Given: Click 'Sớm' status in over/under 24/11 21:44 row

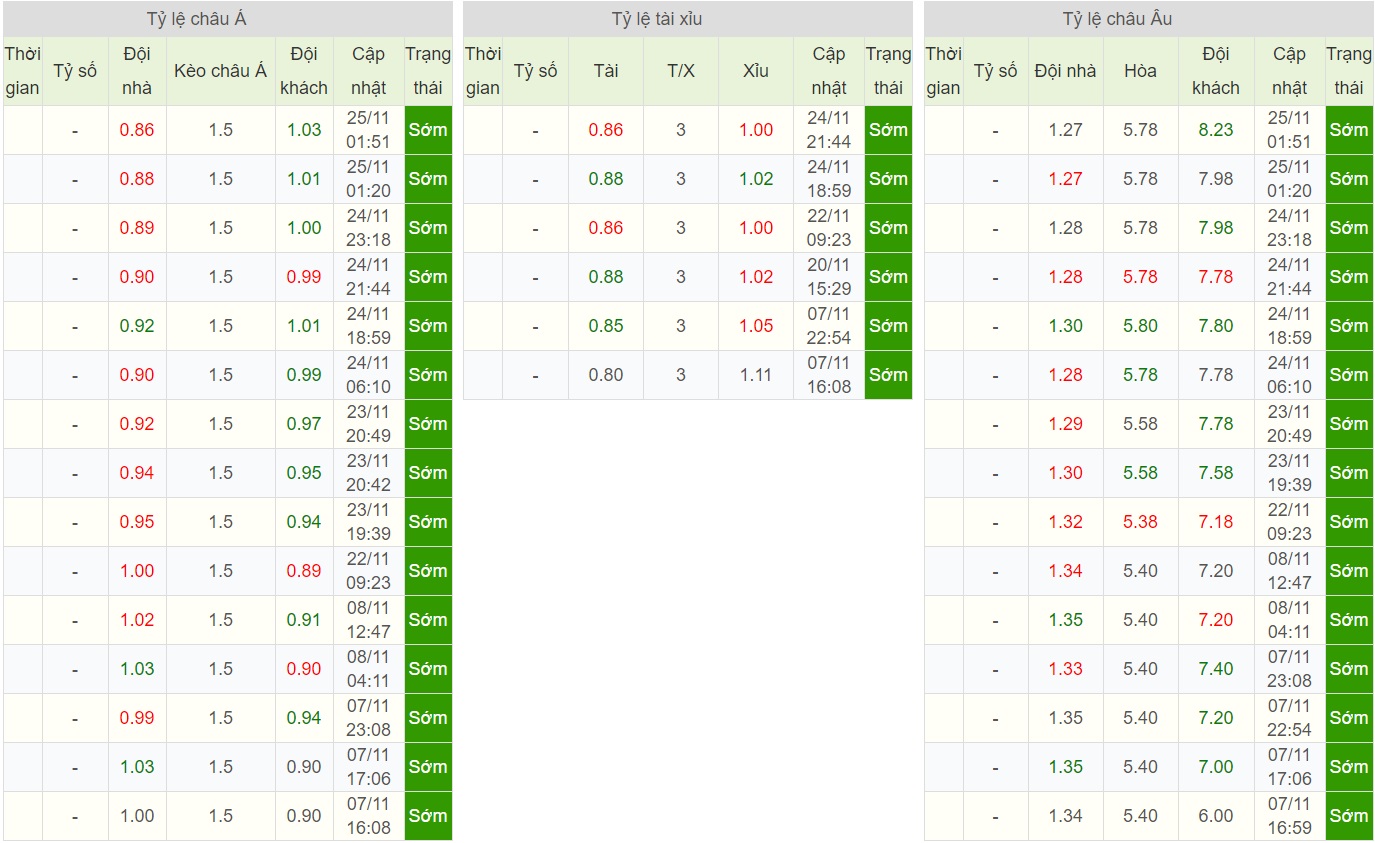Looking at the screenshot, I should [x=888, y=130].
